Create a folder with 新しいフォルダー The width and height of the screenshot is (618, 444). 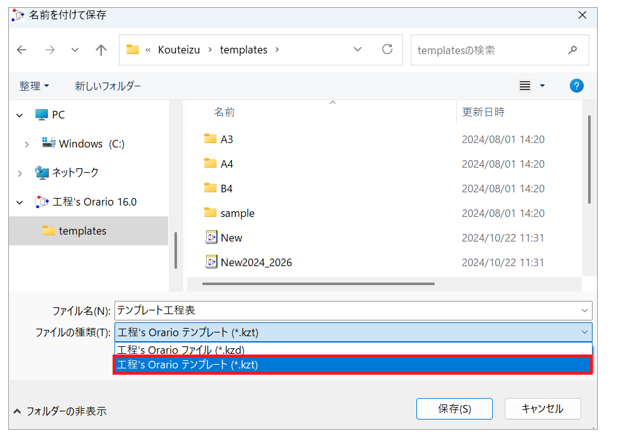pos(108,86)
